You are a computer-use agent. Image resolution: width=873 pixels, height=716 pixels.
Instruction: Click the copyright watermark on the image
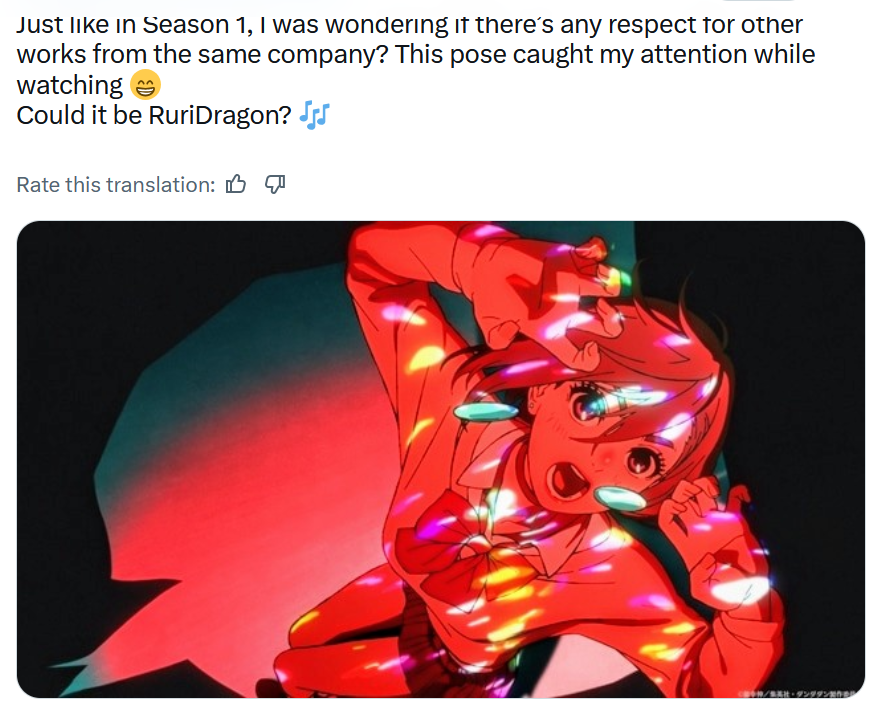click(x=797, y=694)
